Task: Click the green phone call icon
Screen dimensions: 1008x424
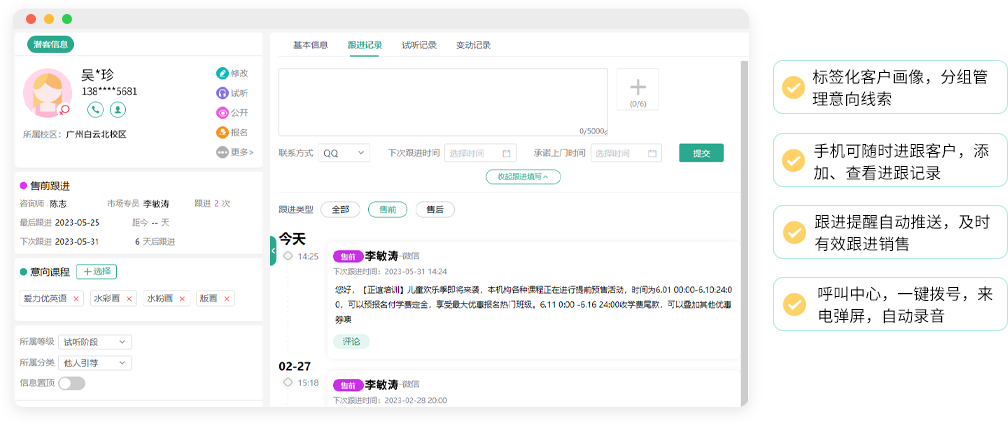Action: coord(96,110)
